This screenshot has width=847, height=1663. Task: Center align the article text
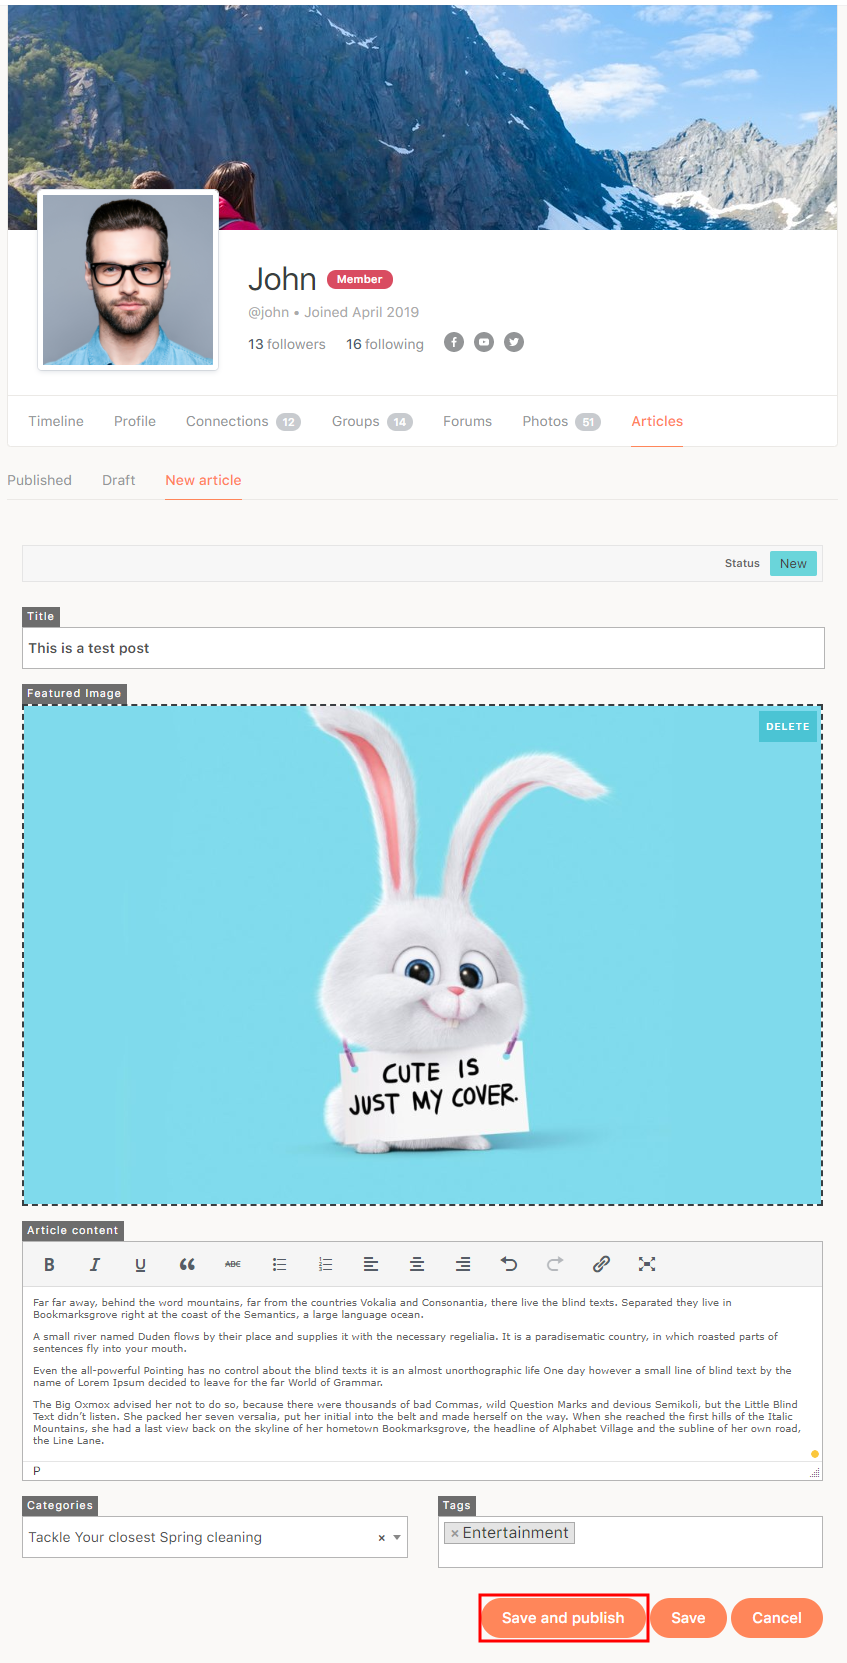417,1264
